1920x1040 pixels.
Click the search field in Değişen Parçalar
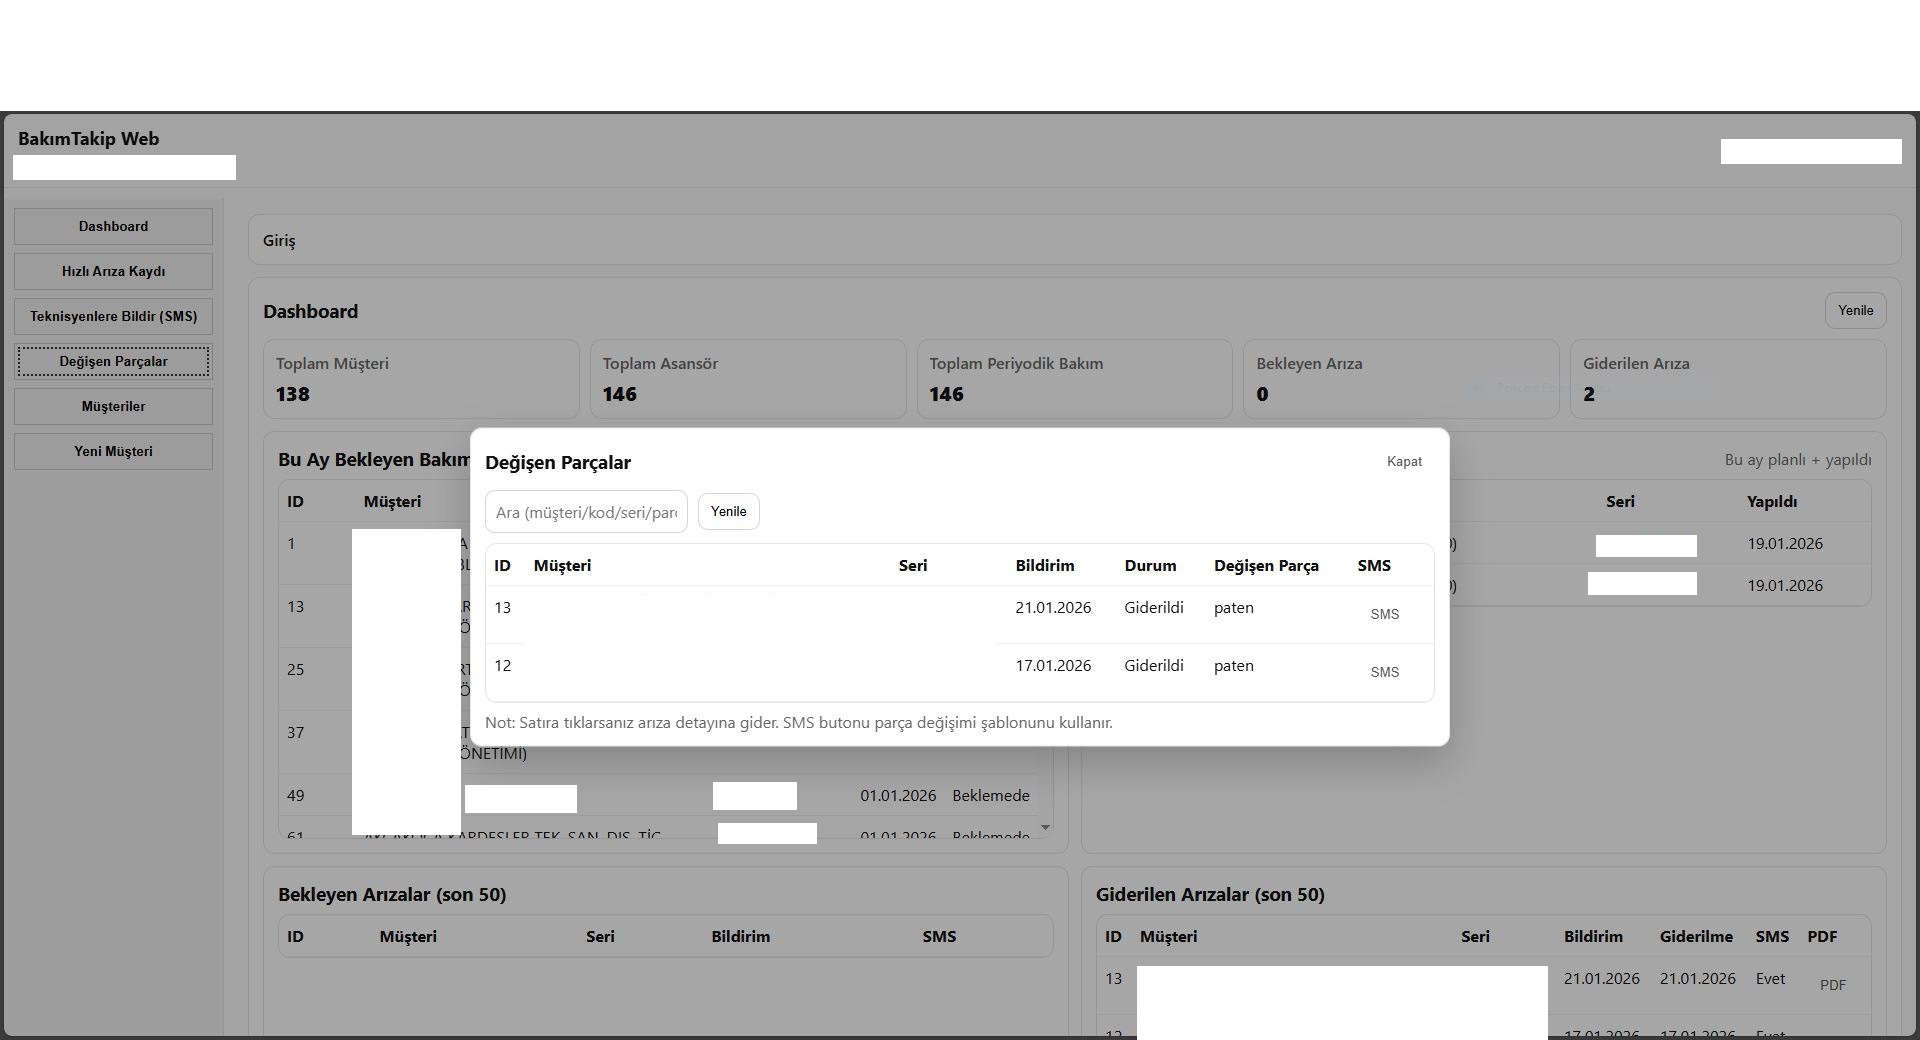(586, 512)
